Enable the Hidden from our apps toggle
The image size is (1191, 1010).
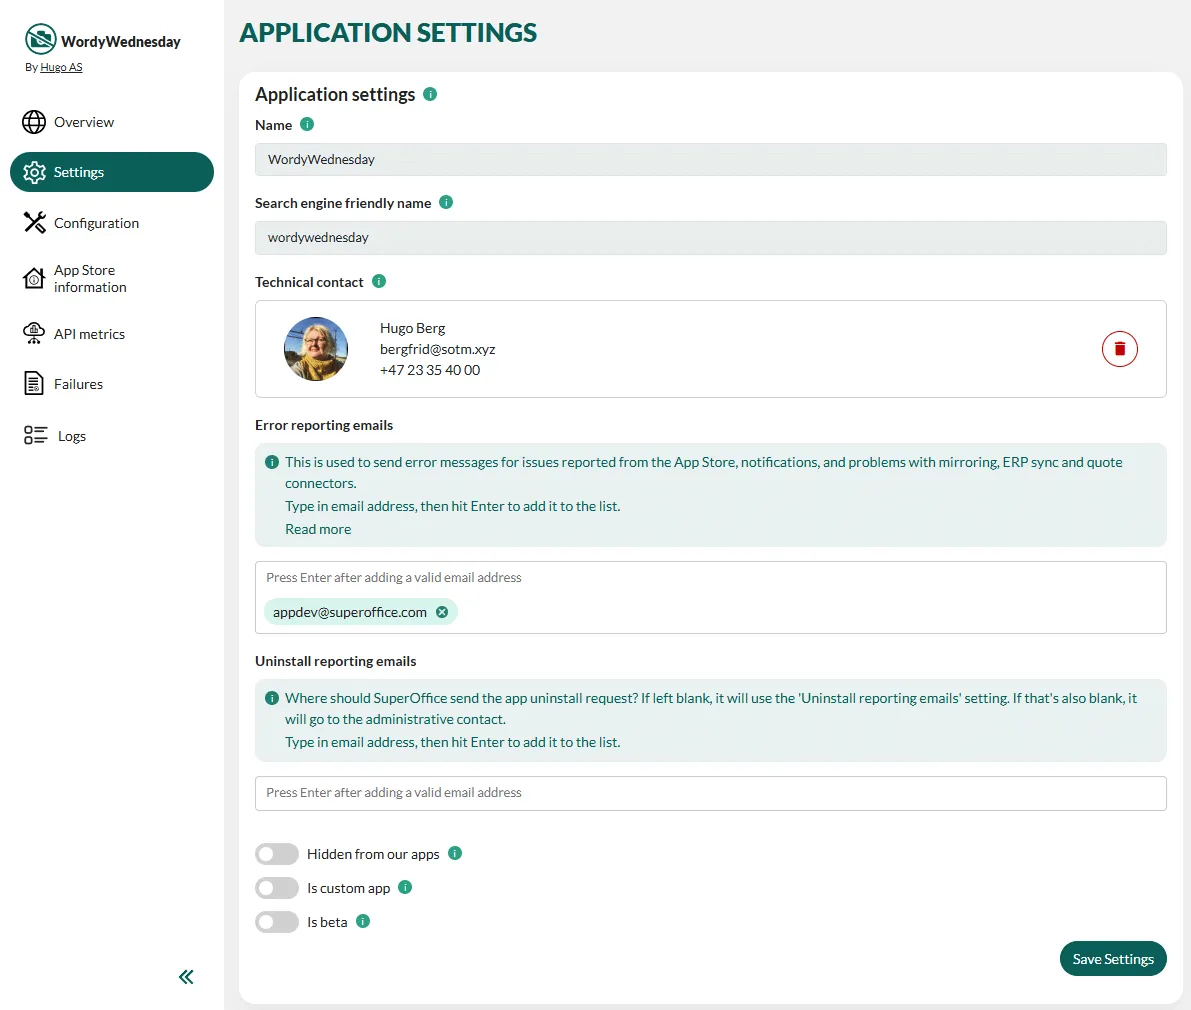pyautogui.click(x=277, y=854)
